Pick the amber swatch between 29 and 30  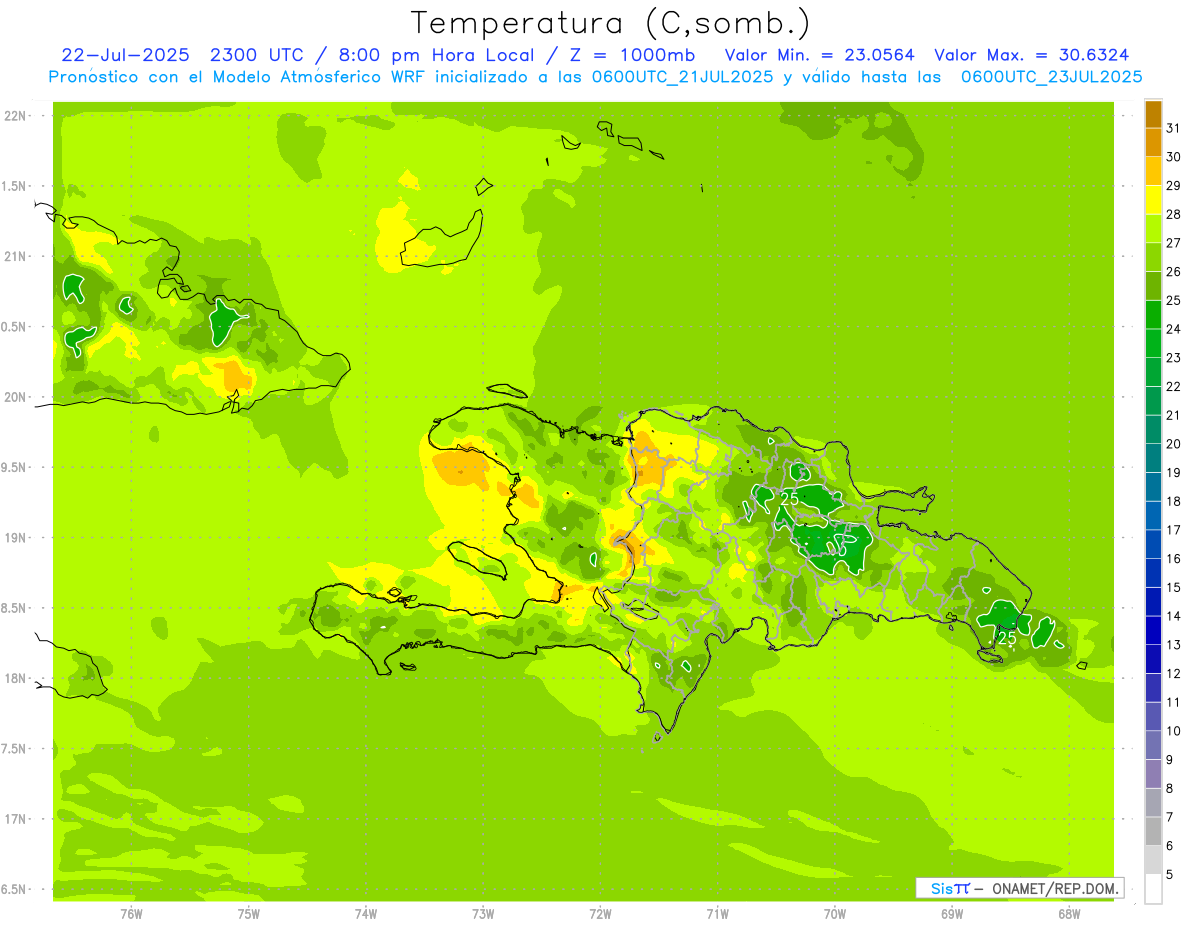coord(1153,171)
